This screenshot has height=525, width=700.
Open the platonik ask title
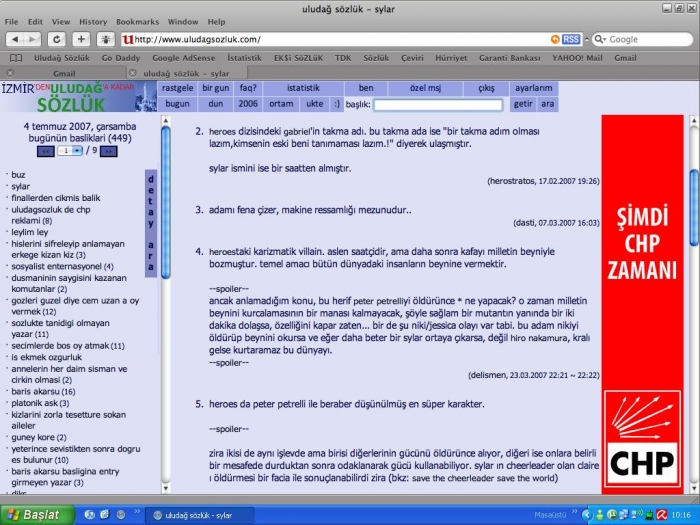pos(40,403)
